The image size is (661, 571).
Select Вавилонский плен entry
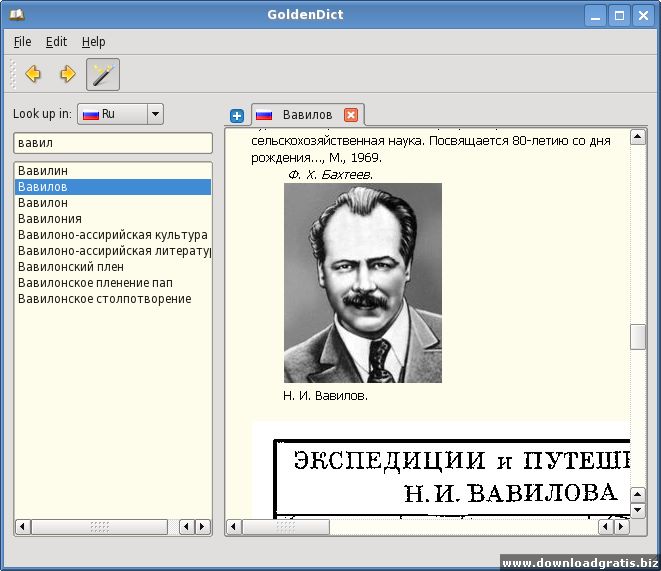click(113, 267)
